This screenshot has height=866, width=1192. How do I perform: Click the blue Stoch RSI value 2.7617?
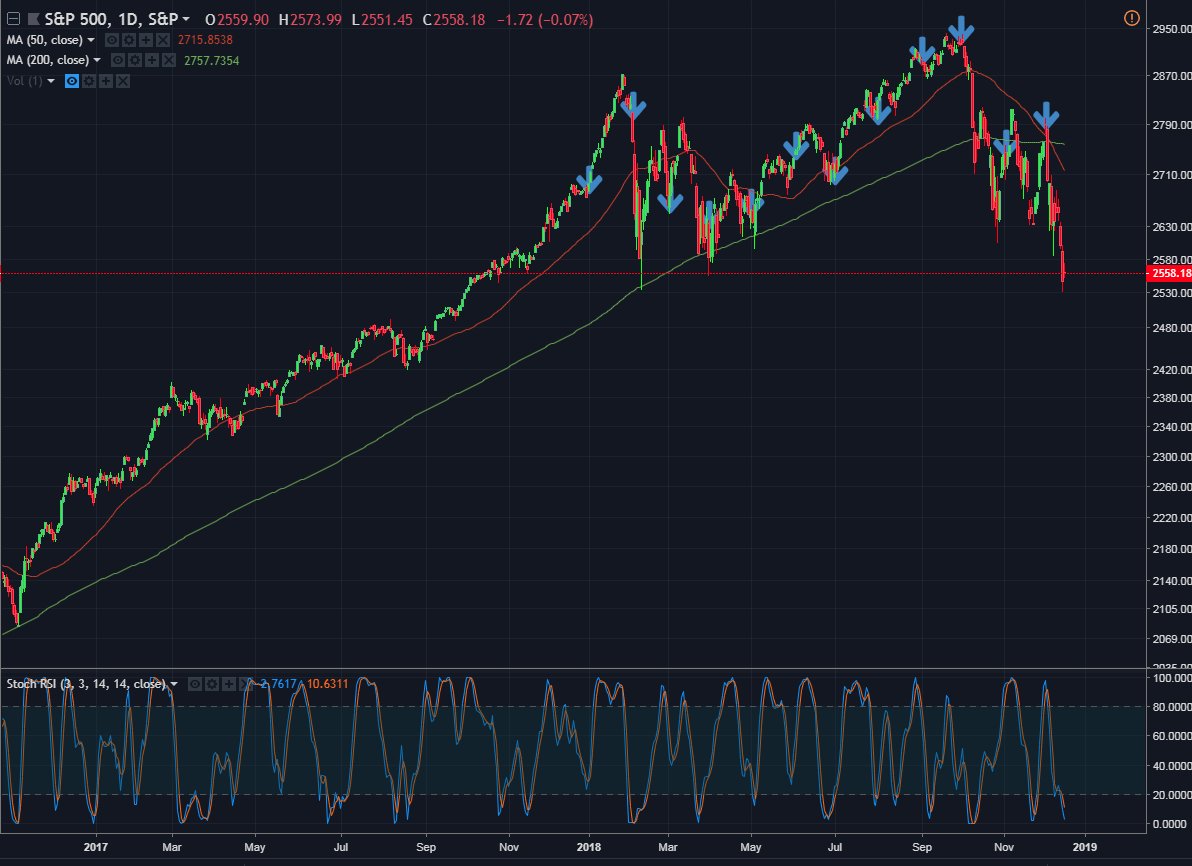click(x=278, y=684)
